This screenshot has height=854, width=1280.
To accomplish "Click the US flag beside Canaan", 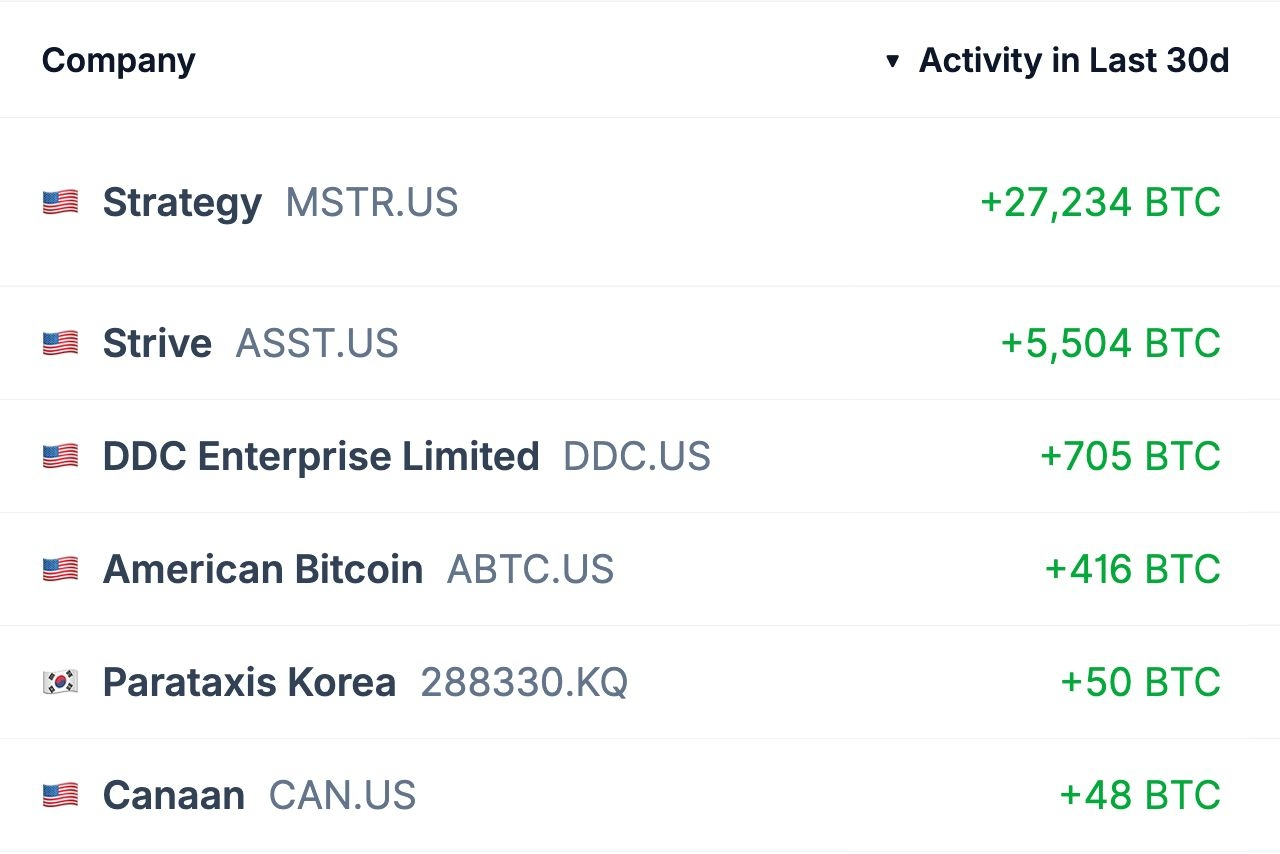I will point(60,796).
